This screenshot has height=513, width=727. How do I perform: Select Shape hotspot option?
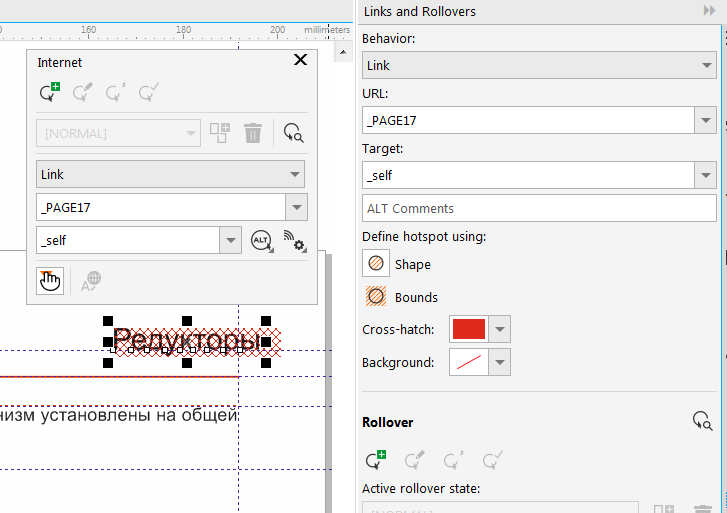[x=376, y=263]
